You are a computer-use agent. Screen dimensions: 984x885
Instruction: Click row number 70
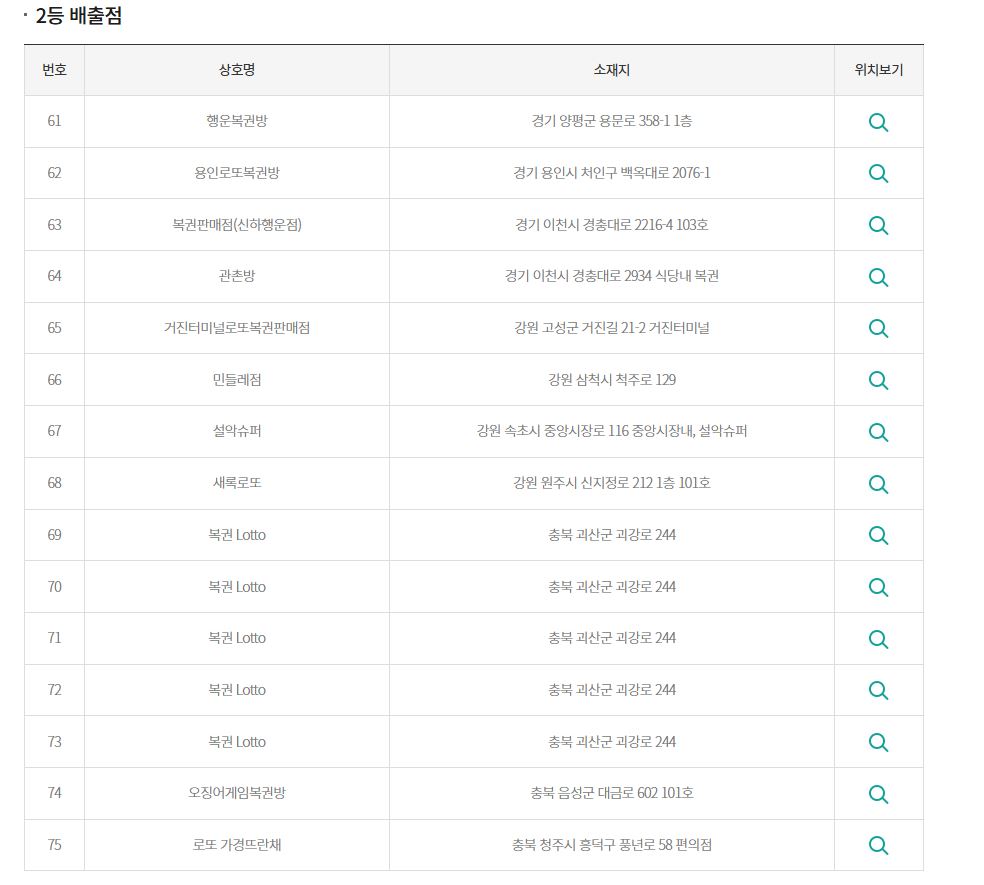(55, 587)
